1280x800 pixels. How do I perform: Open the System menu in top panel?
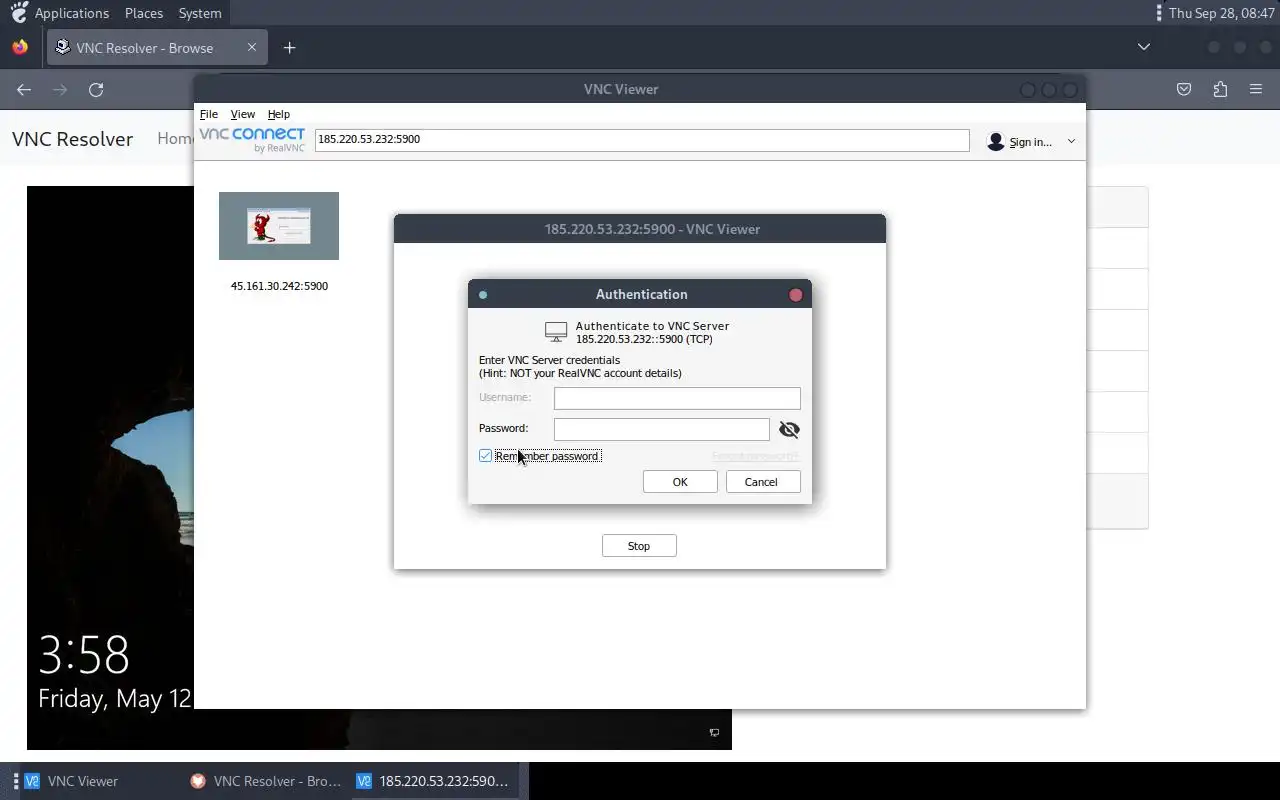point(200,13)
